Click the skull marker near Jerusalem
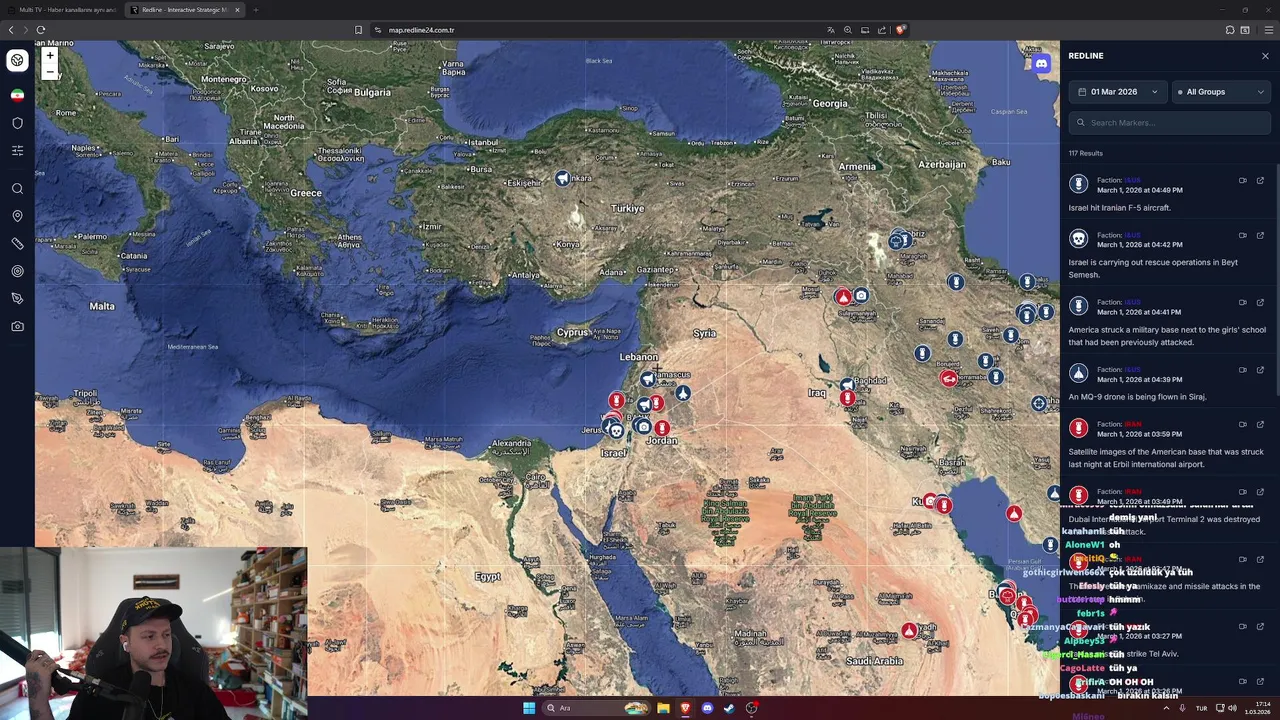The image size is (1280, 720). 616,431
